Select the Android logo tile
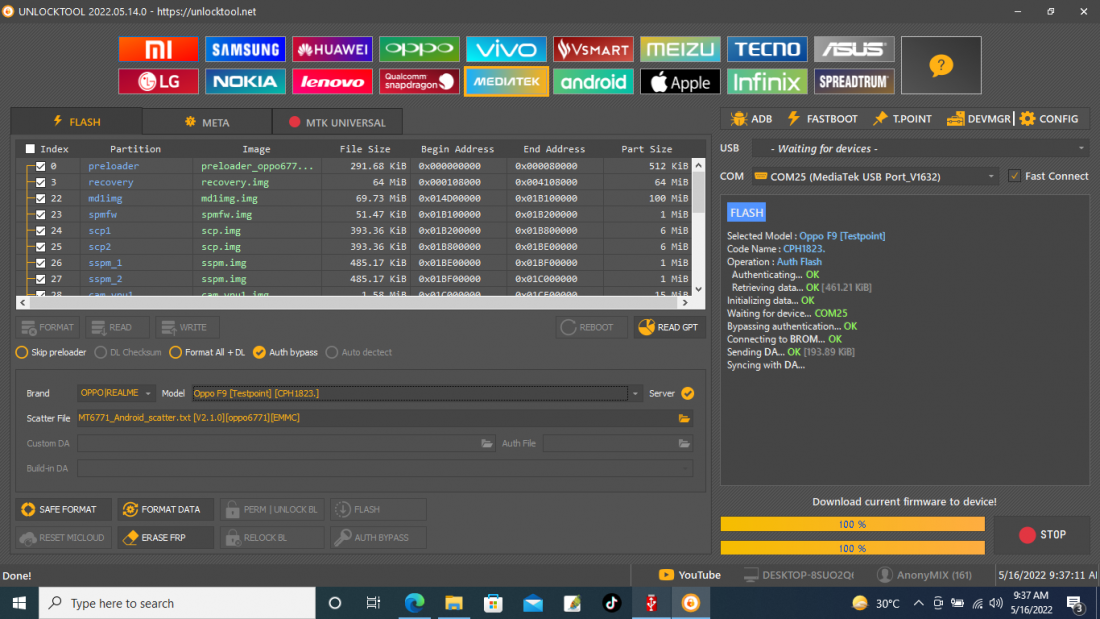The image size is (1100, 619). (x=593, y=81)
